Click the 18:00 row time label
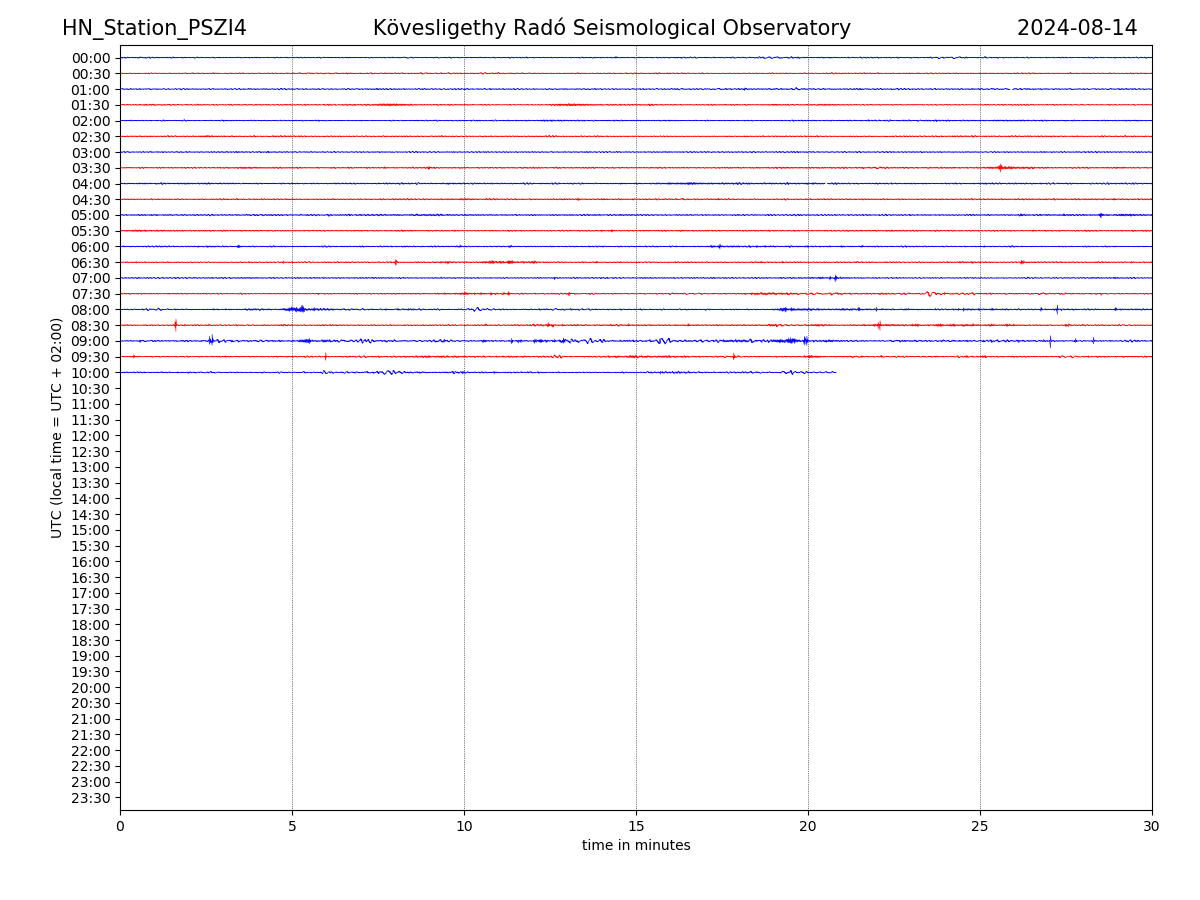This screenshot has width=1200, height=900. click(91, 625)
